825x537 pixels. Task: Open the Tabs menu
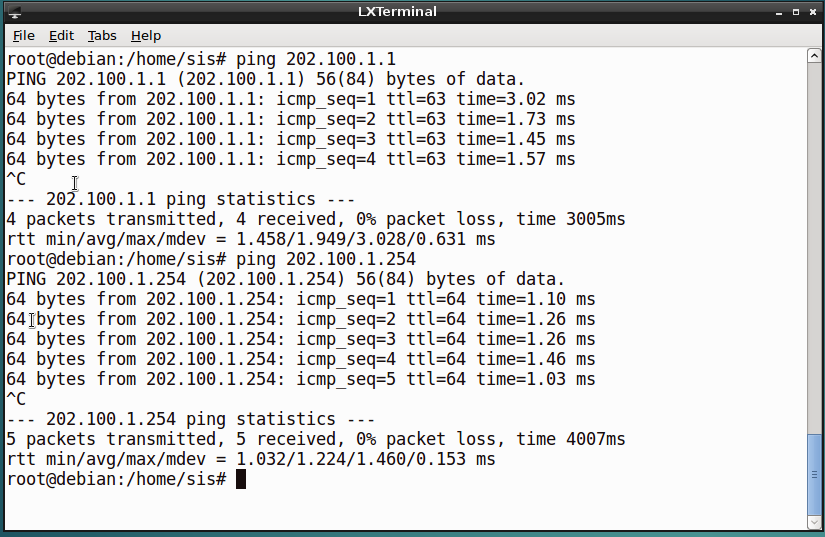pos(102,36)
